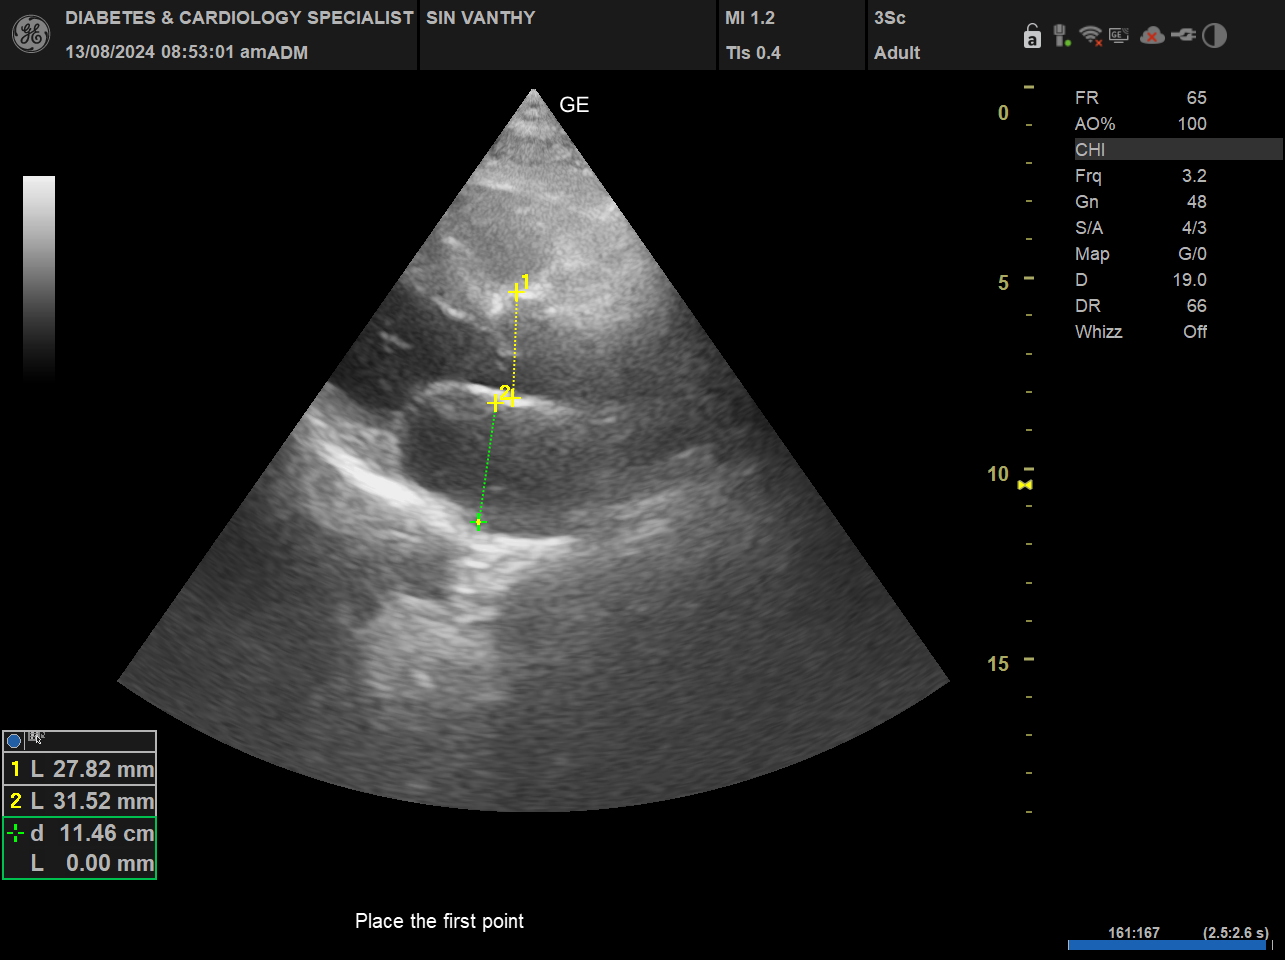Image resolution: width=1285 pixels, height=960 pixels.
Task: Click the half-circle contrast icon
Action: [1214, 36]
